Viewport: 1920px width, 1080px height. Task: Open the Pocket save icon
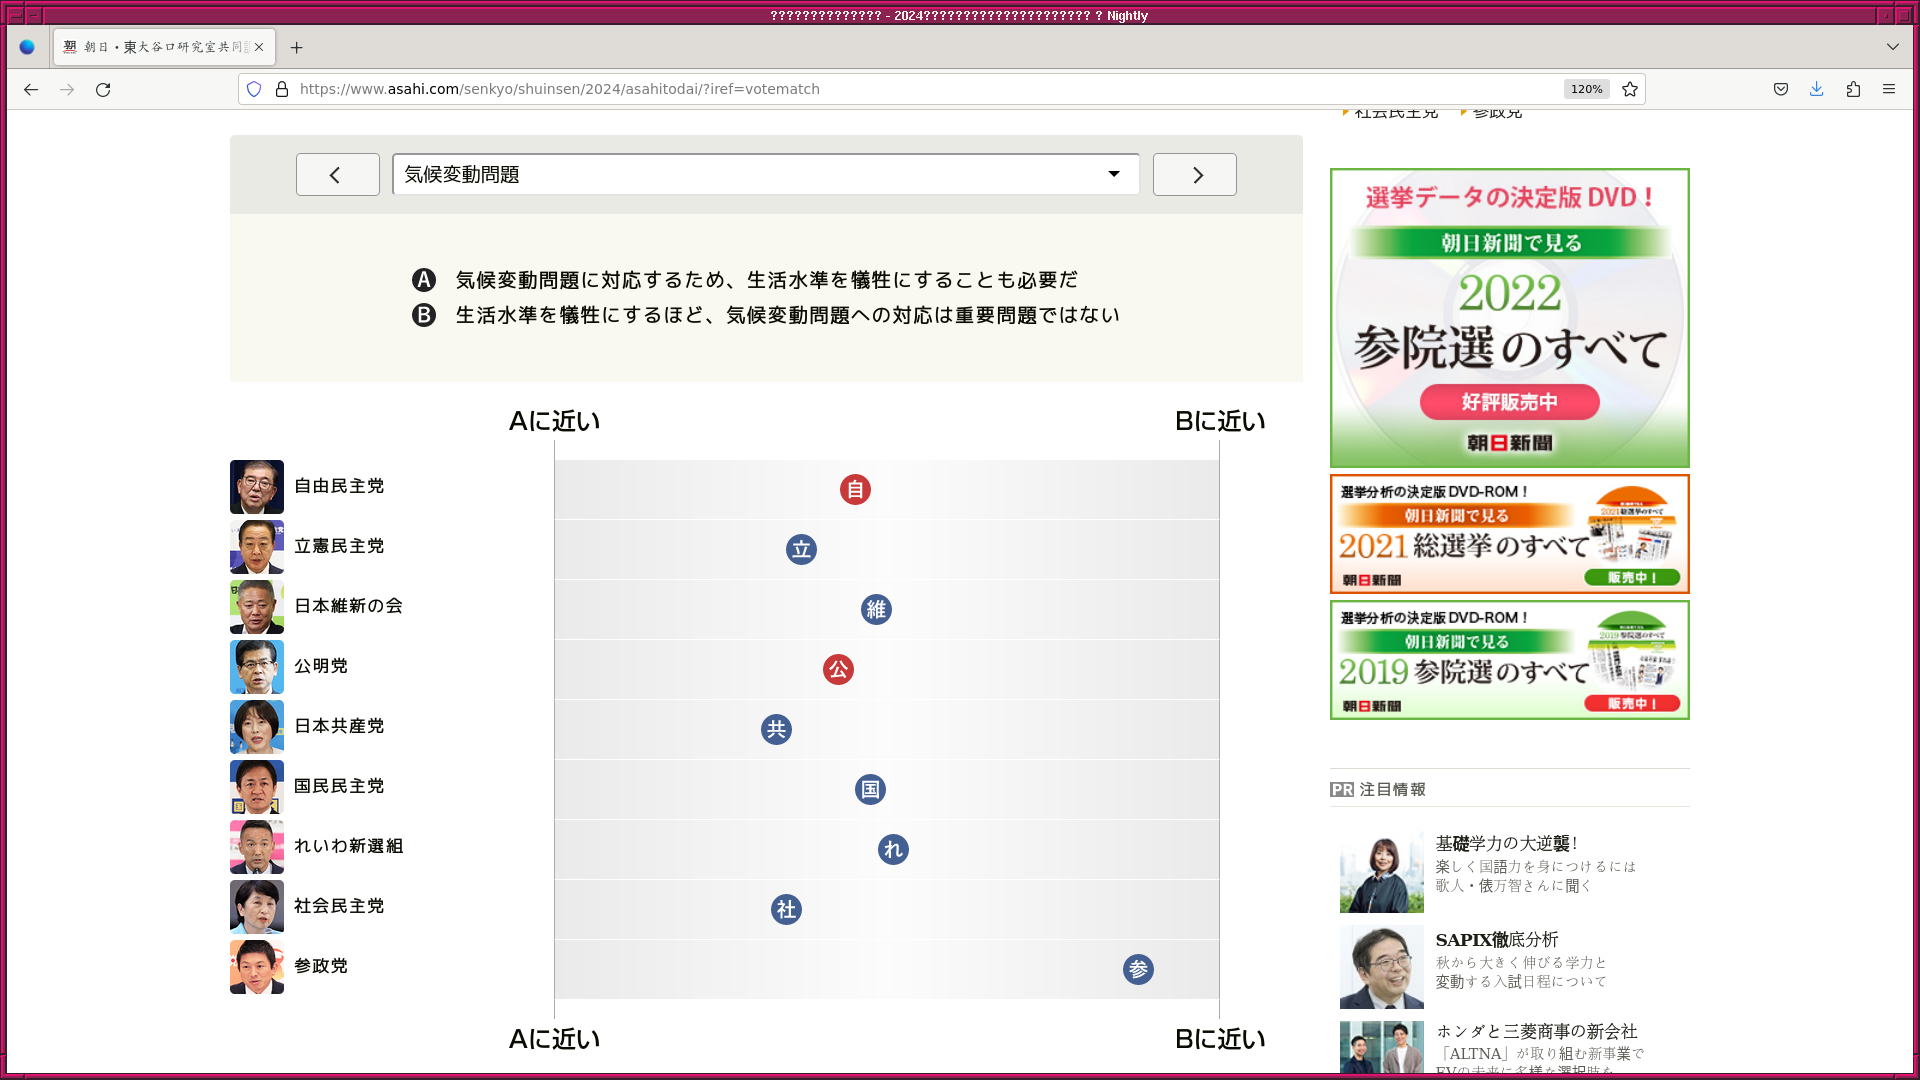tap(1781, 89)
